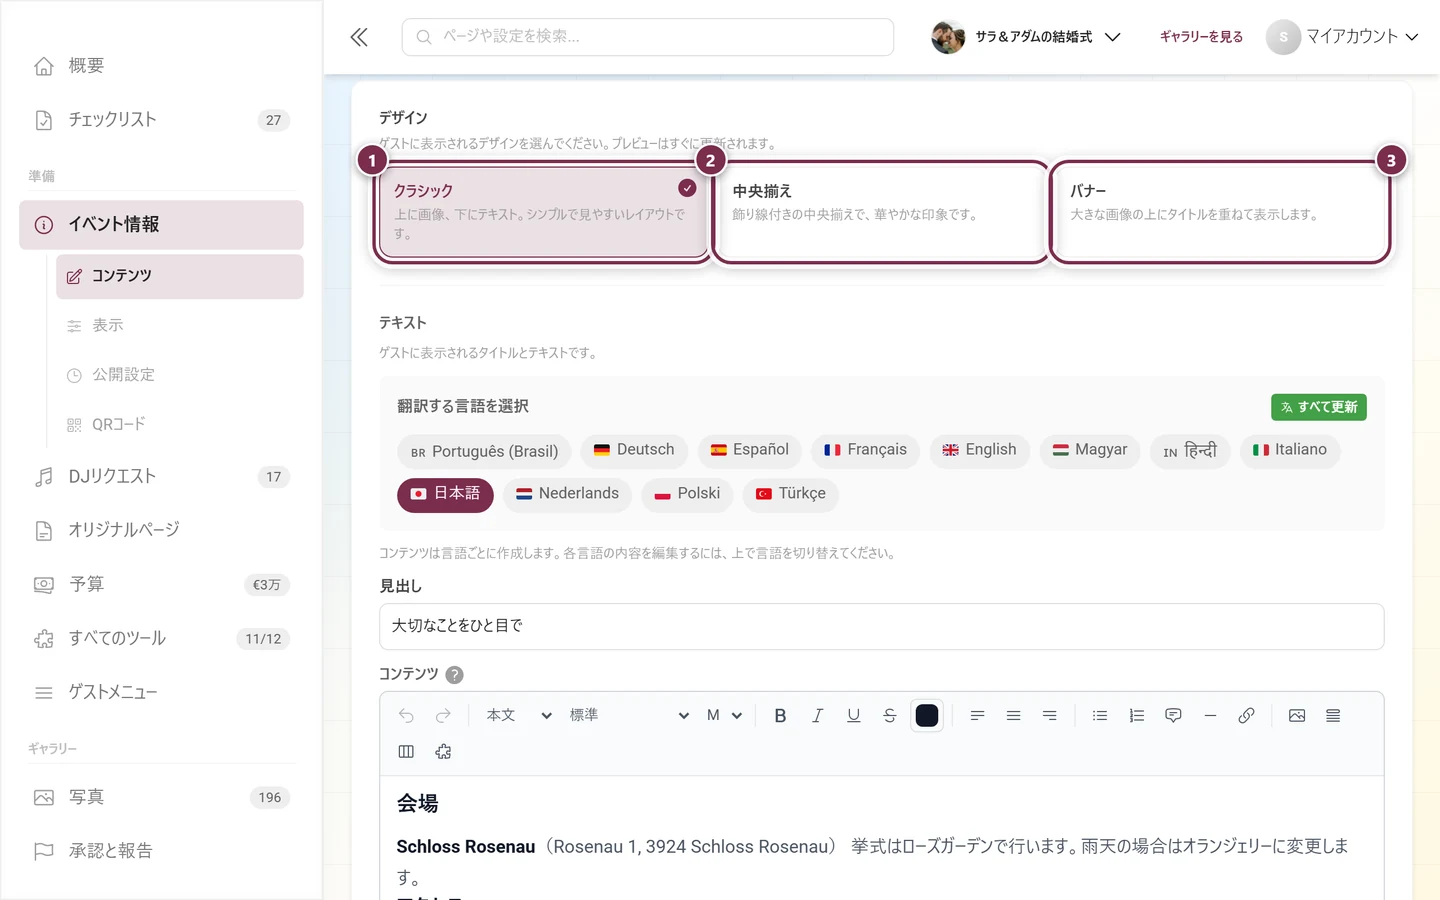The image size is (1440, 900).
Task: Switch translation language to Deutsch
Action: [x=634, y=450]
